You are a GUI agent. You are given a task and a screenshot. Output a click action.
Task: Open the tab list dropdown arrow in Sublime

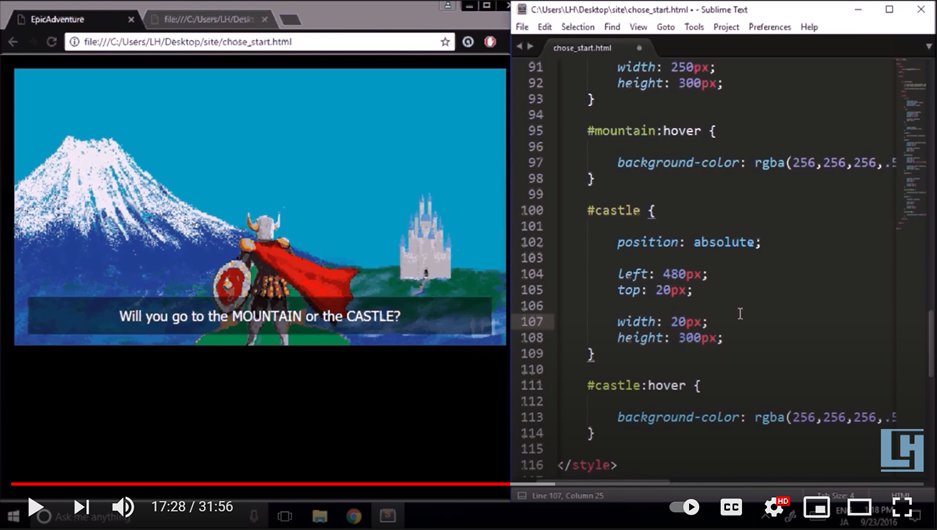tap(929, 46)
